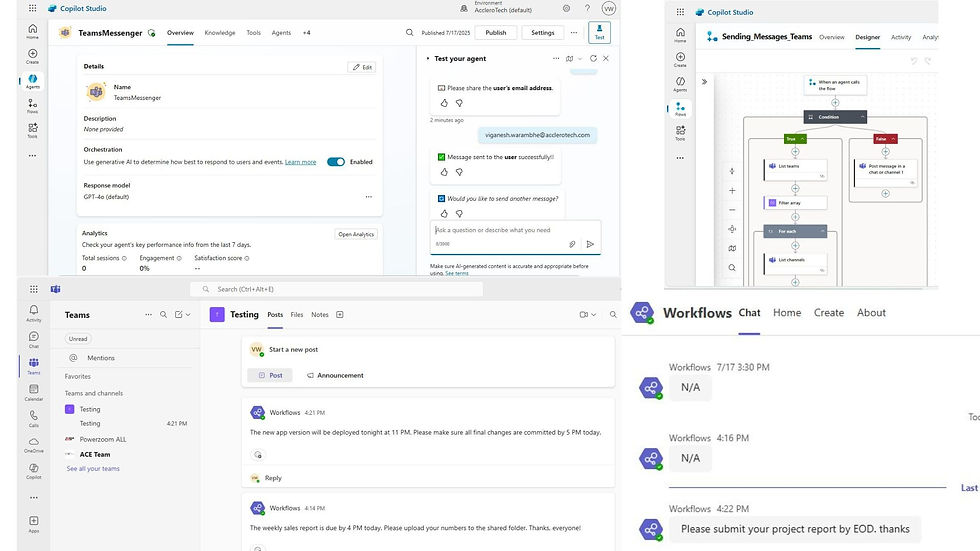
Task: Open the Files tab of the Testing channel
Action: [297, 315]
